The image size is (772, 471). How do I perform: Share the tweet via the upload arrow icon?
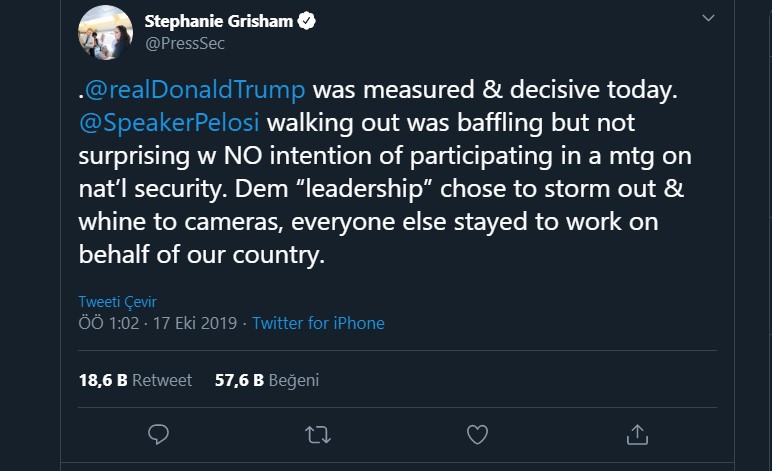tap(637, 434)
